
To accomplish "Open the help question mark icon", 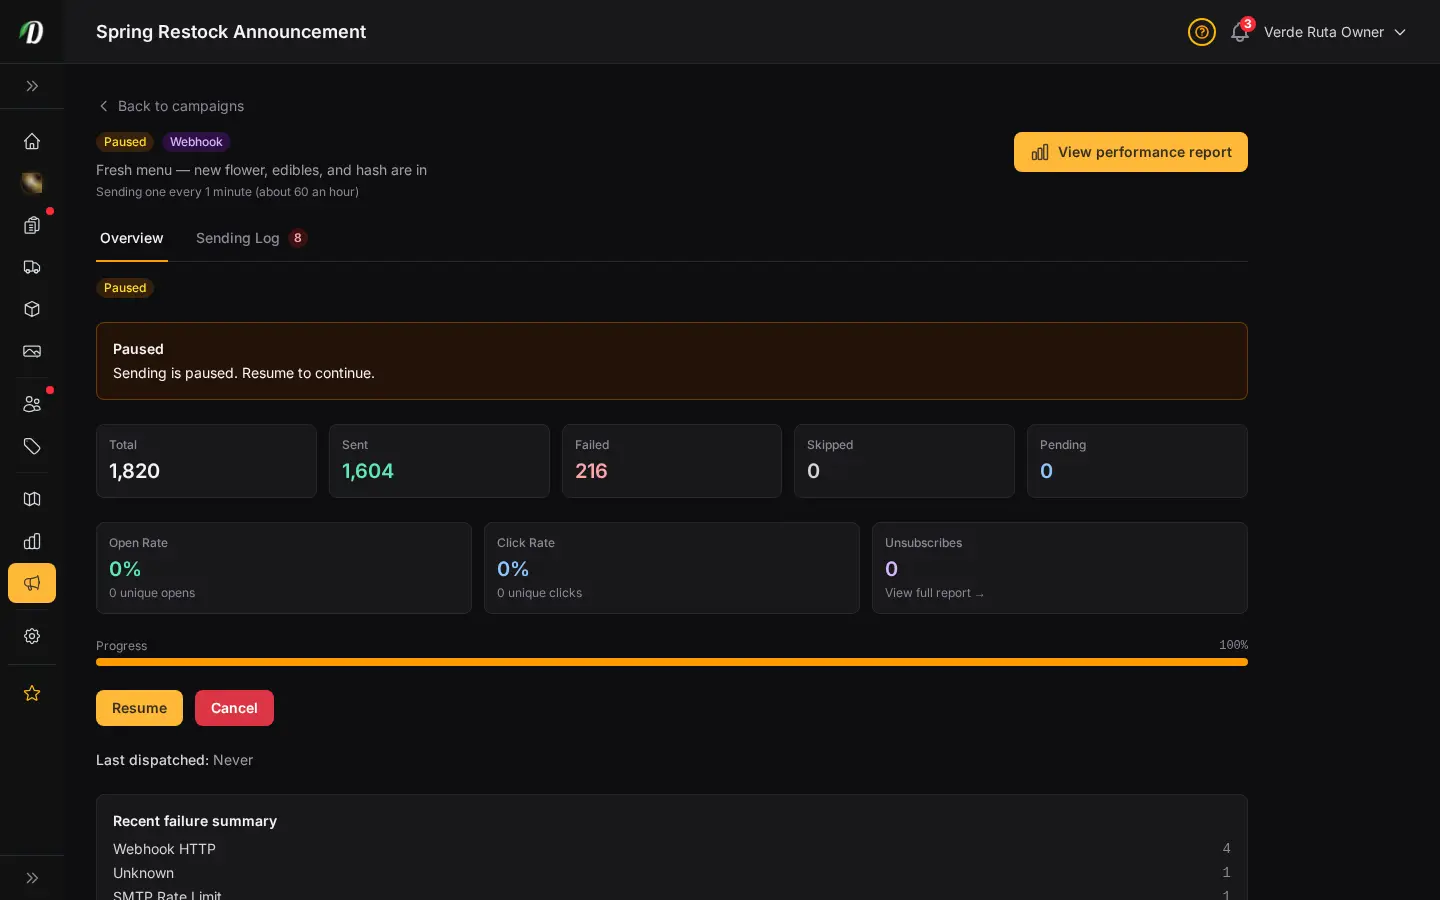I will [x=1202, y=32].
